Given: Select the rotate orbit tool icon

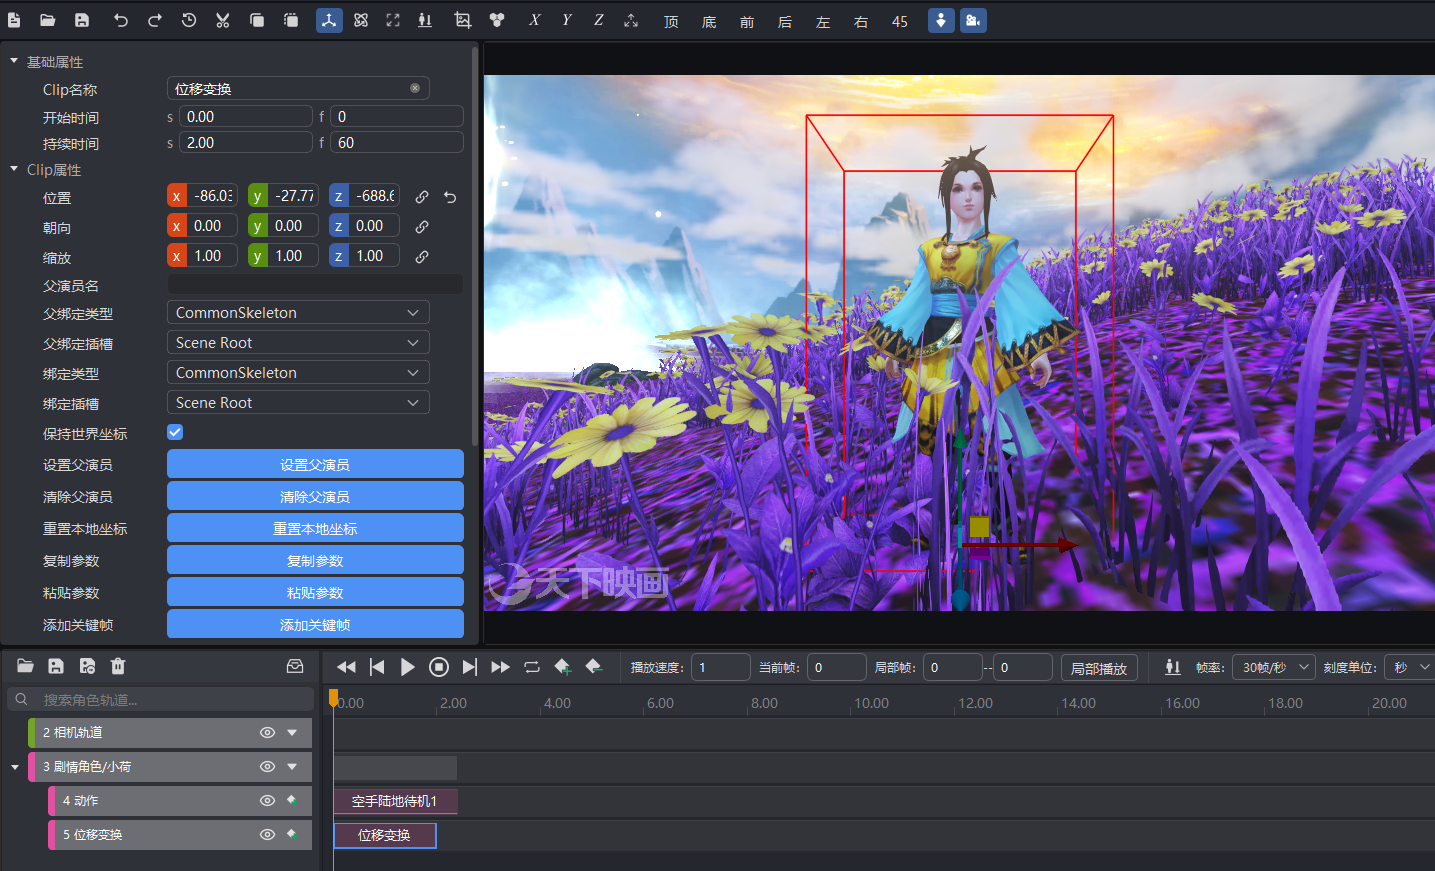Looking at the screenshot, I should (x=361, y=20).
